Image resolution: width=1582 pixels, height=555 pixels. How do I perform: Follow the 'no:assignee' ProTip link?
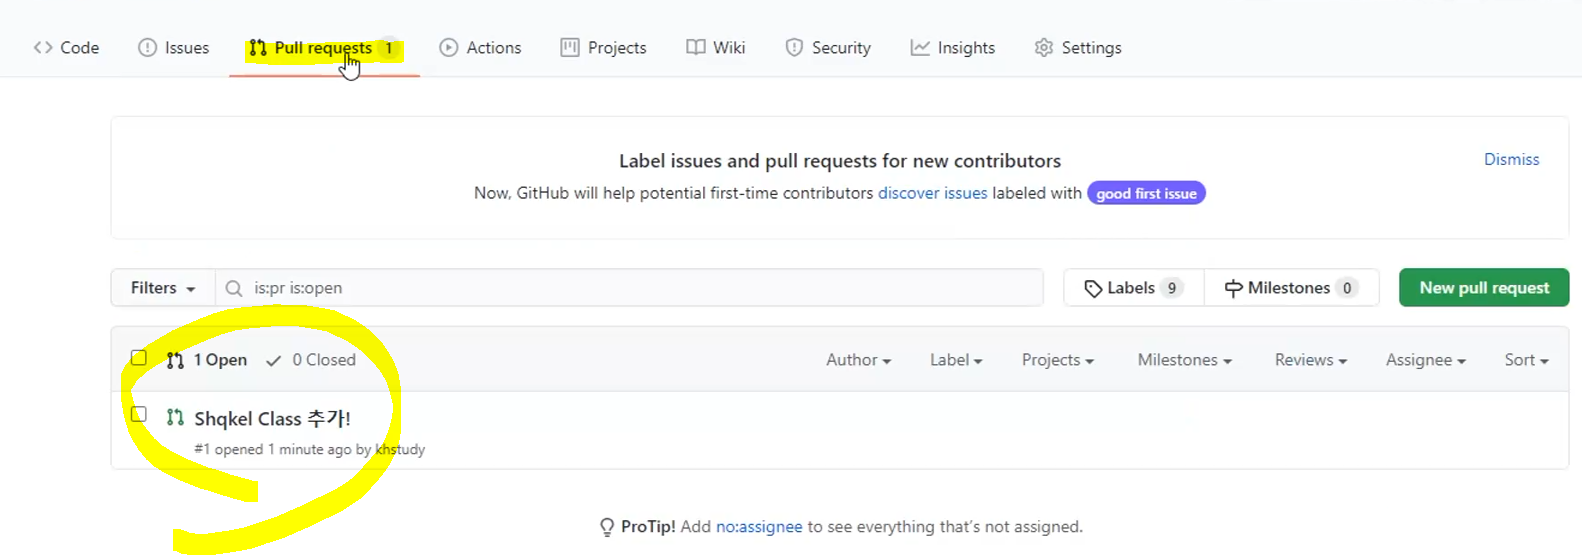(759, 527)
